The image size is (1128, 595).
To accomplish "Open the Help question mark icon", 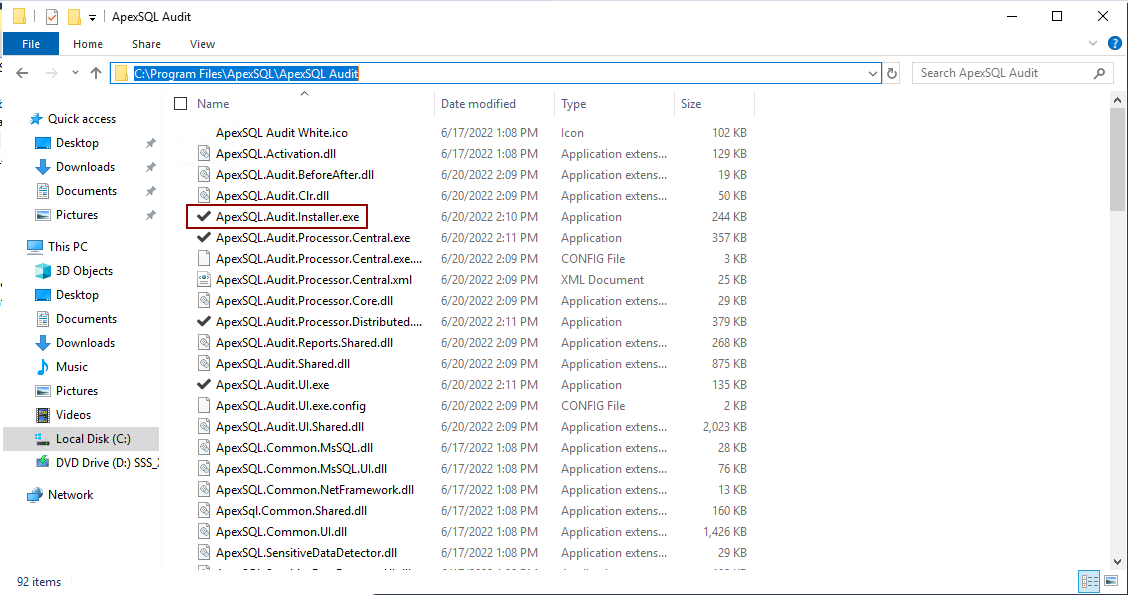I will [1114, 43].
